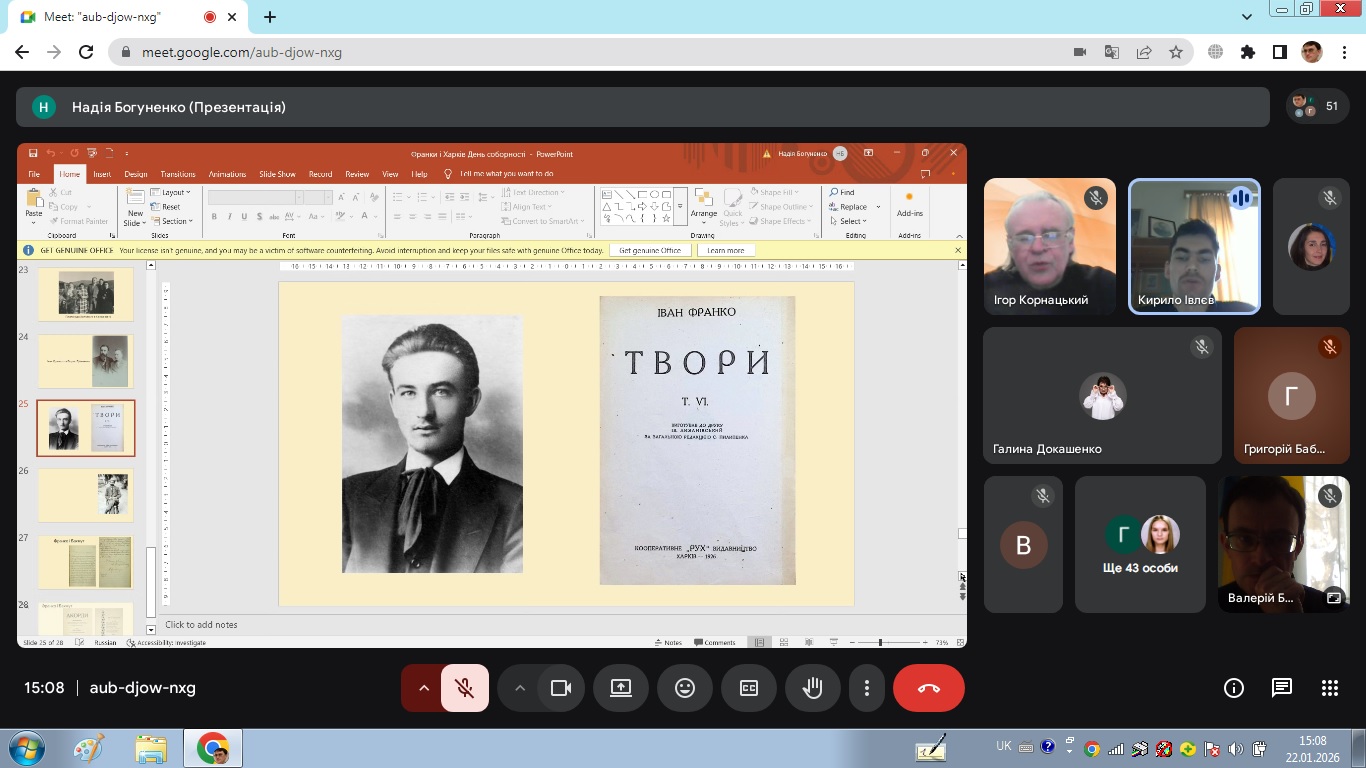The width and height of the screenshot is (1366, 768).
Task: Open the Windows Start menu
Action: (25, 748)
